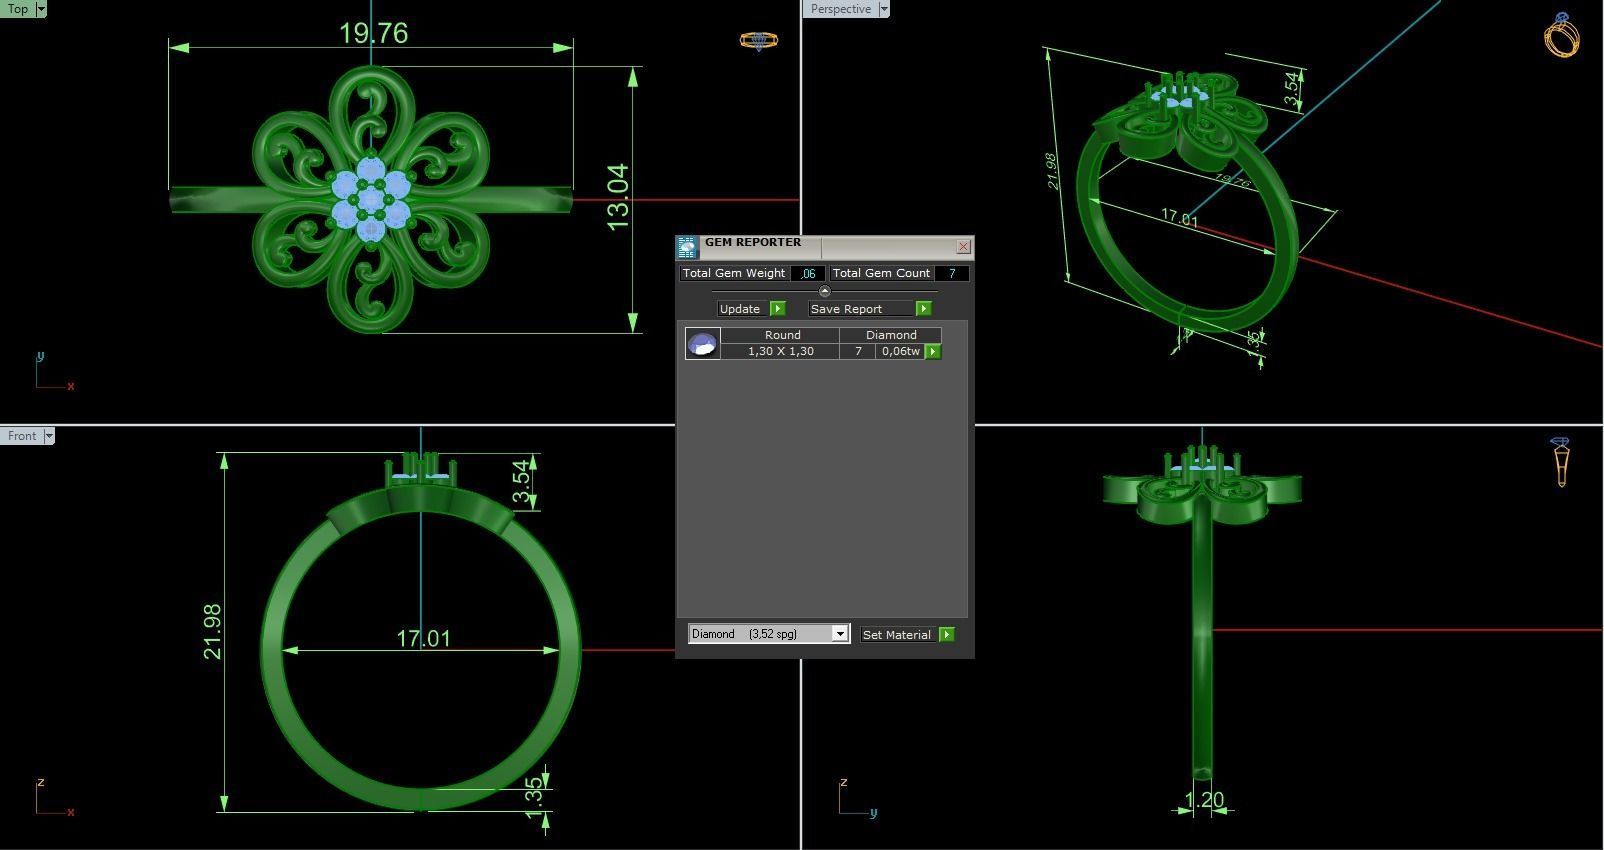Screen dimensions: 1604x850
Task: Click the 21.98 dimension in Front viewport
Action: click(x=212, y=632)
